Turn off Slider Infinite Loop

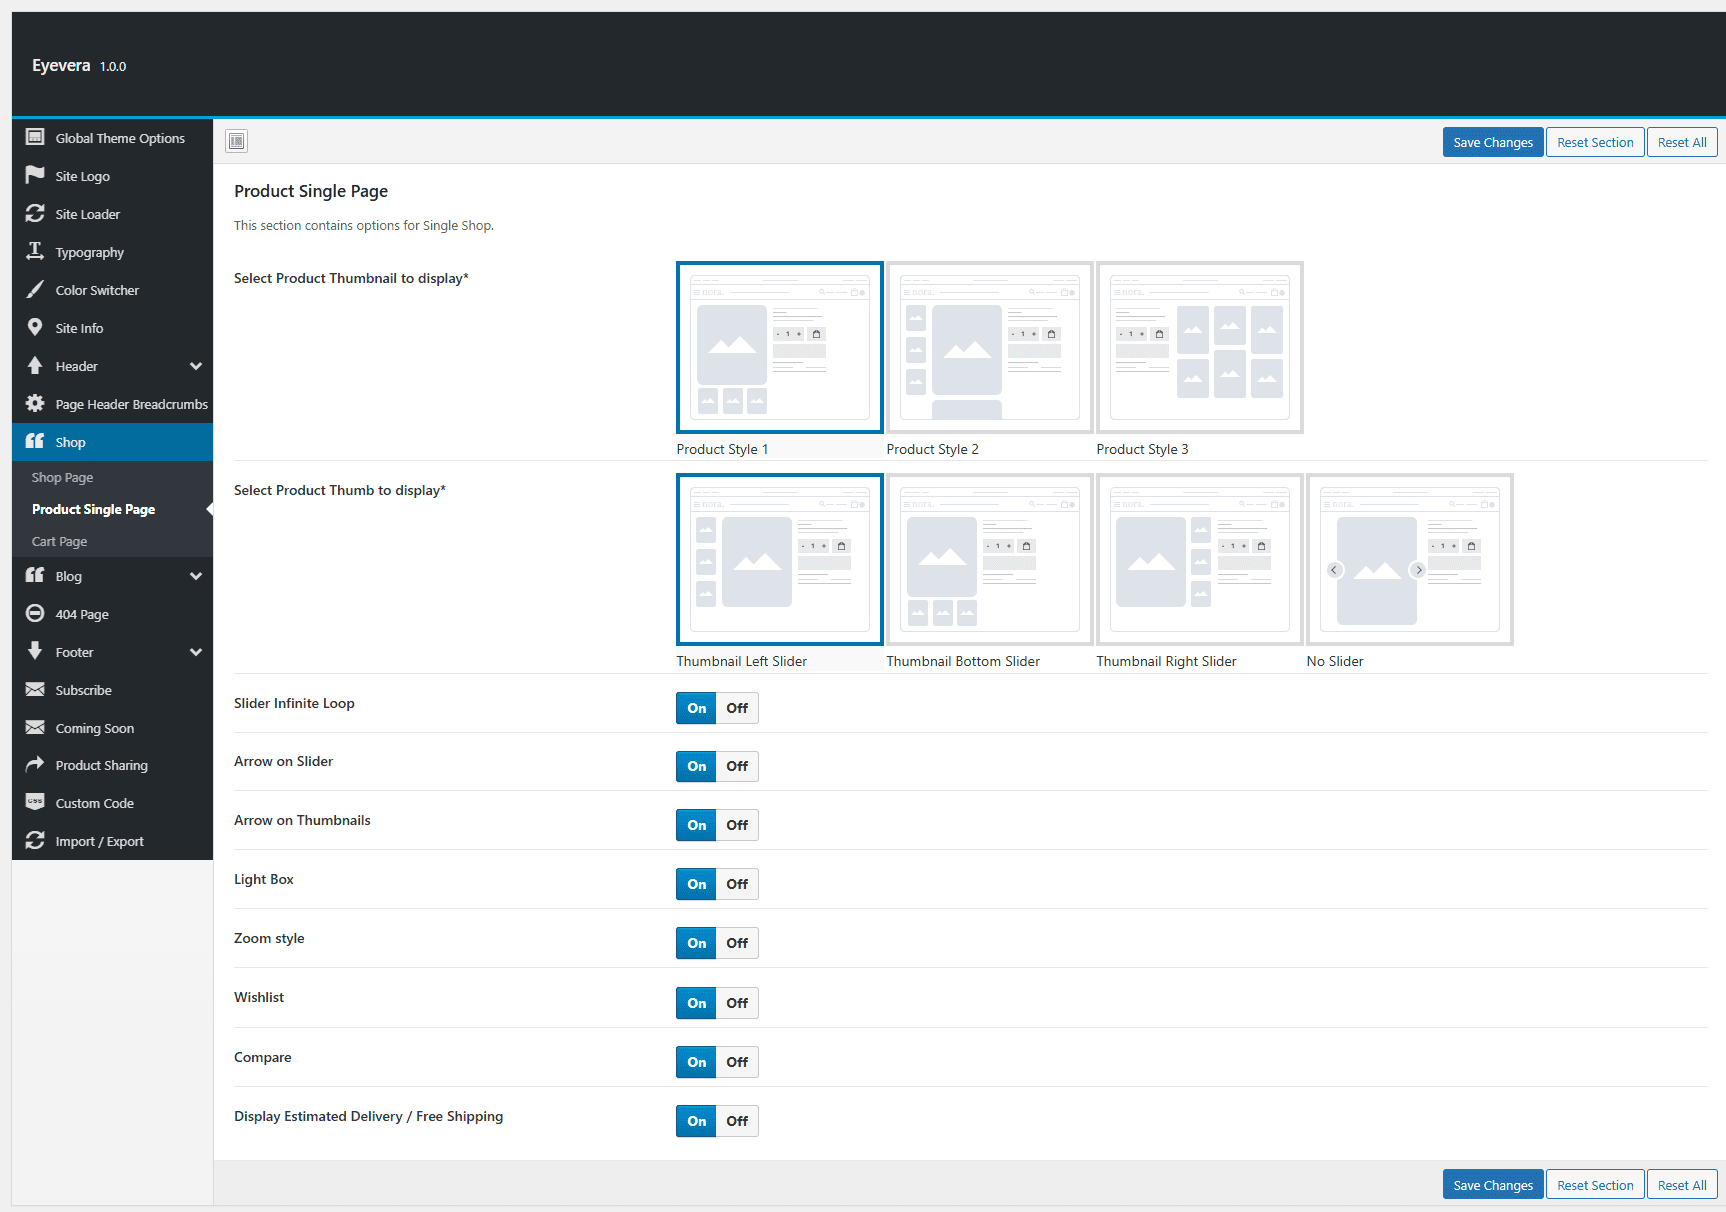(x=737, y=708)
